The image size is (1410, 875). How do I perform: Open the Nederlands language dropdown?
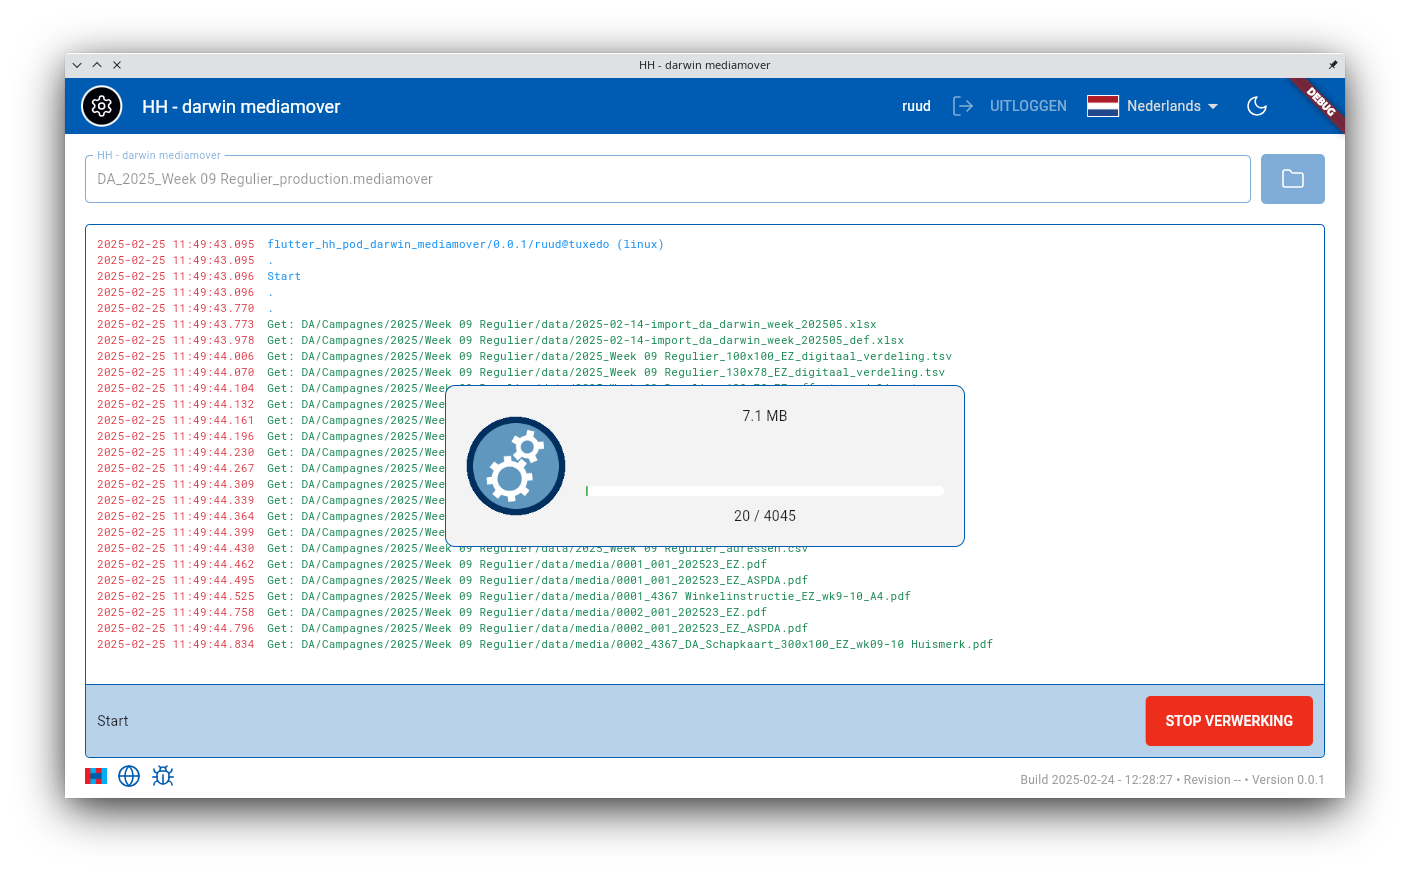[x=1163, y=106]
